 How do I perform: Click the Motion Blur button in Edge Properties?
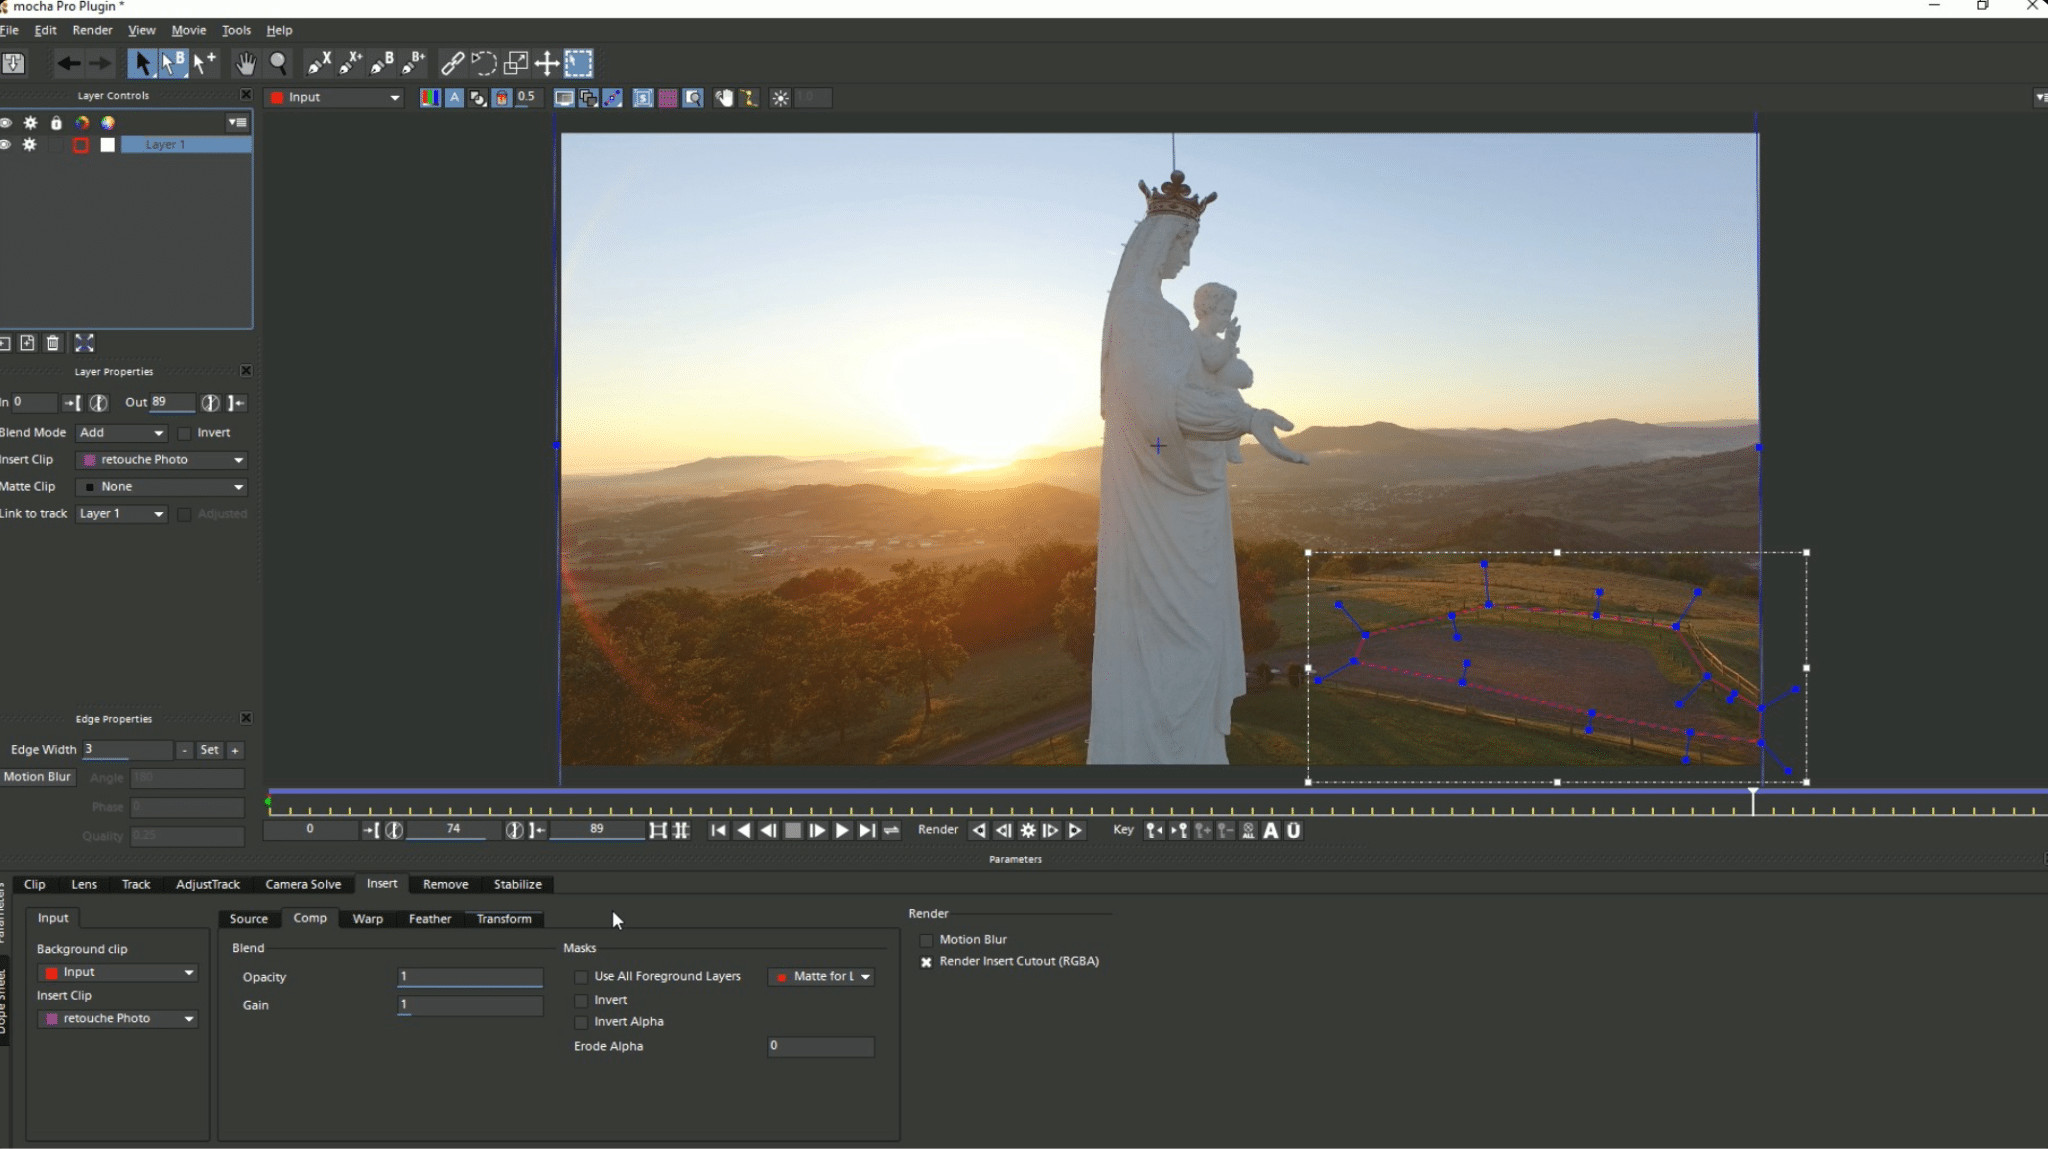(37, 777)
